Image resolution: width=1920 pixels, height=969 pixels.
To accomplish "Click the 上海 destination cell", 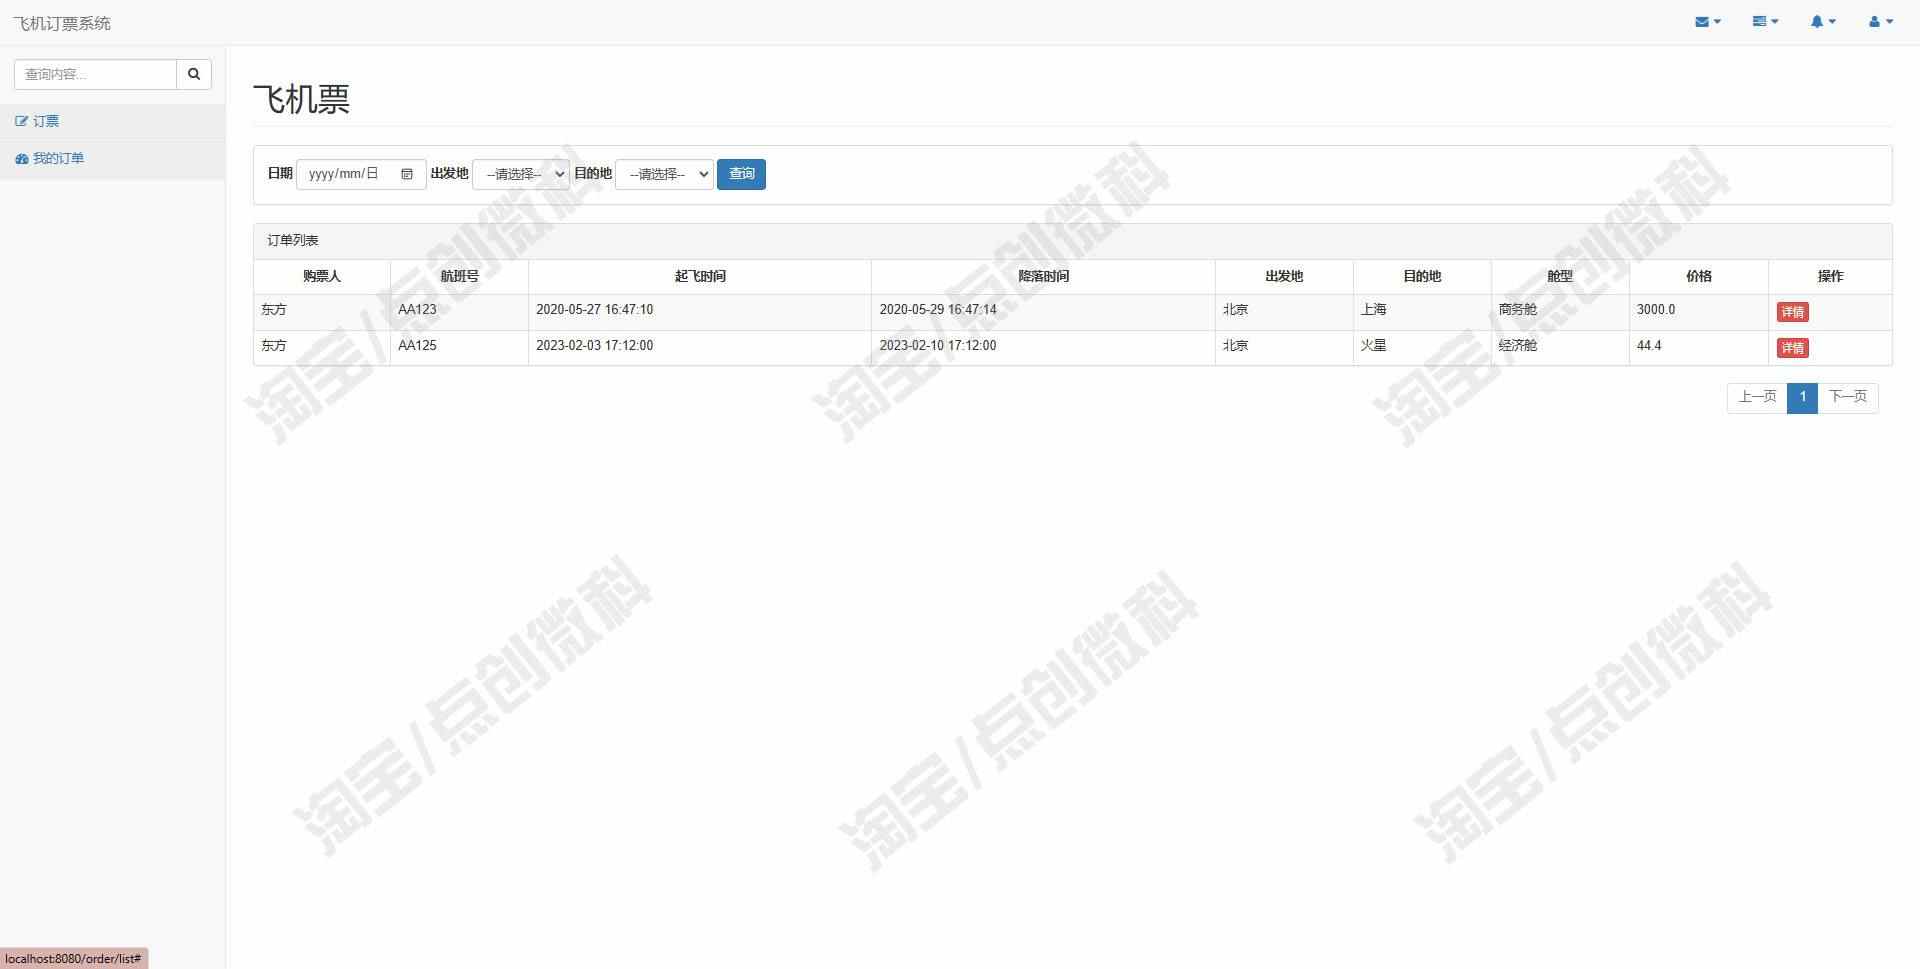I will coord(1422,312).
